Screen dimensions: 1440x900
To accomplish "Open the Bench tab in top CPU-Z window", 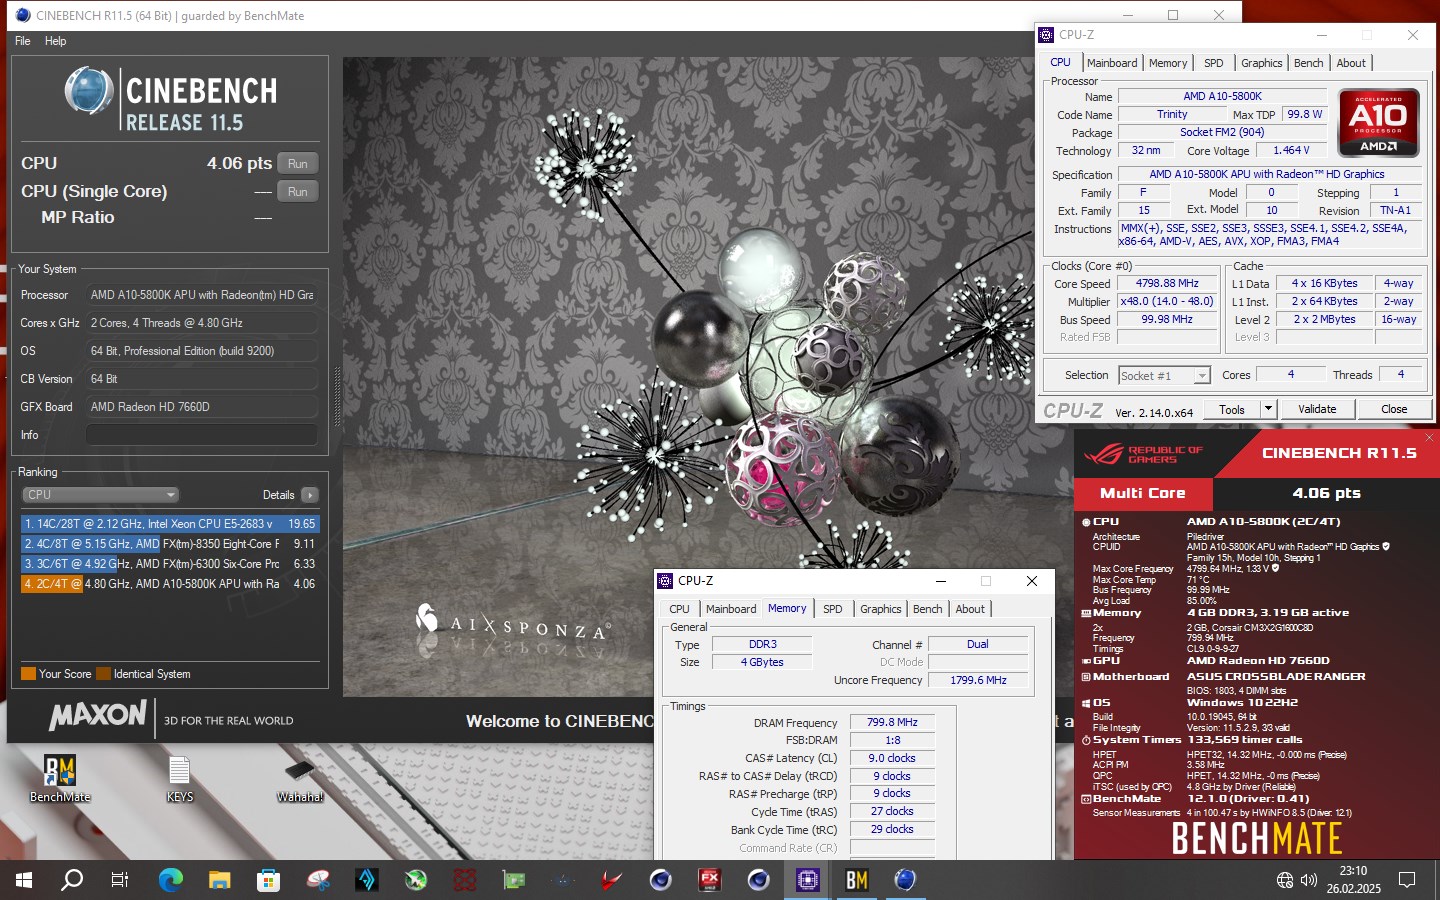I will [x=1308, y=63].
